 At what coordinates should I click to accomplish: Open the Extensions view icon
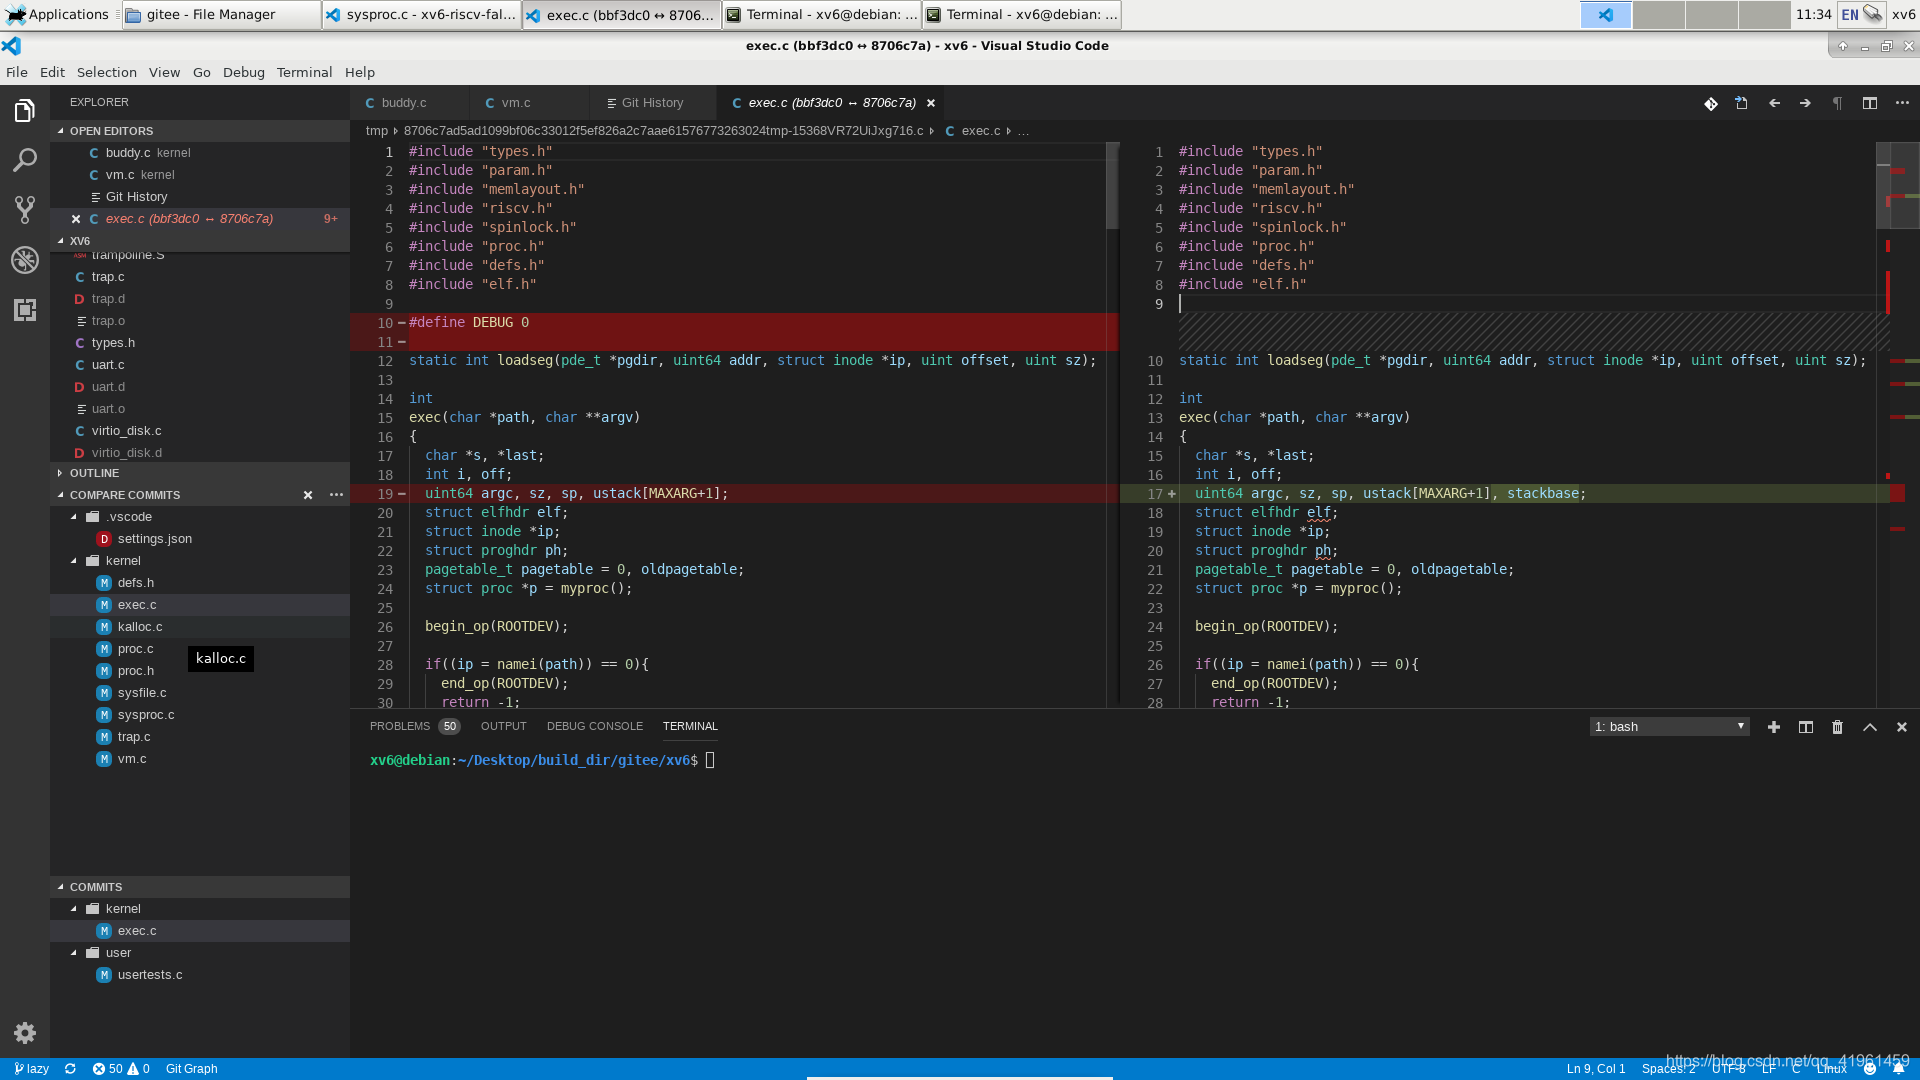tap(25, 310)
